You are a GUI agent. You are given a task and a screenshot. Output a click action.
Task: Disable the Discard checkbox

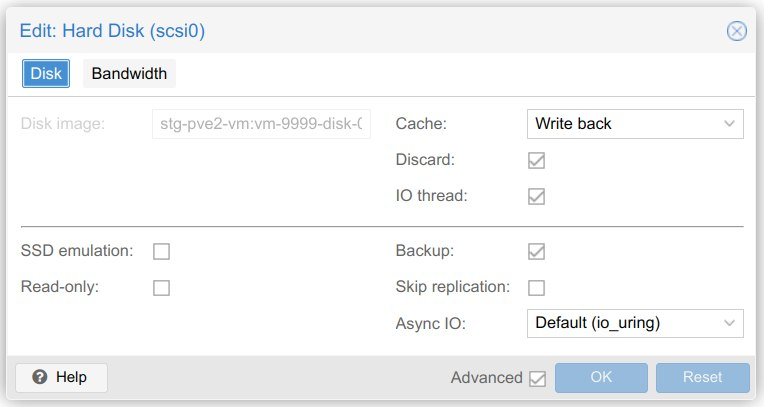(537, 160)
